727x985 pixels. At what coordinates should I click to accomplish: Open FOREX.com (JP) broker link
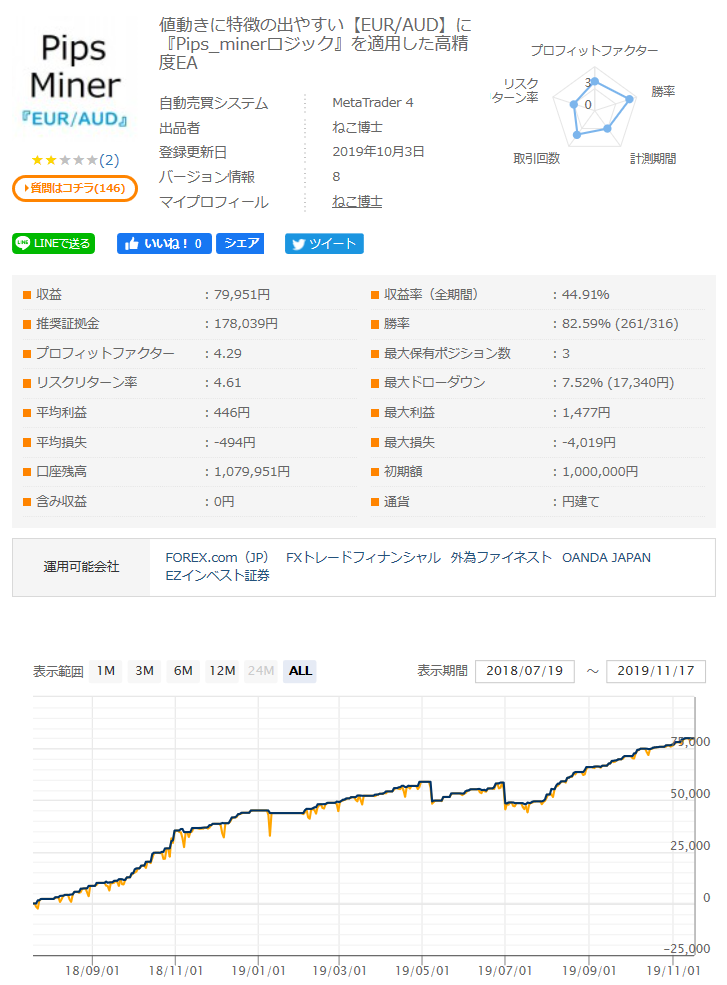(x=217, y=558)
